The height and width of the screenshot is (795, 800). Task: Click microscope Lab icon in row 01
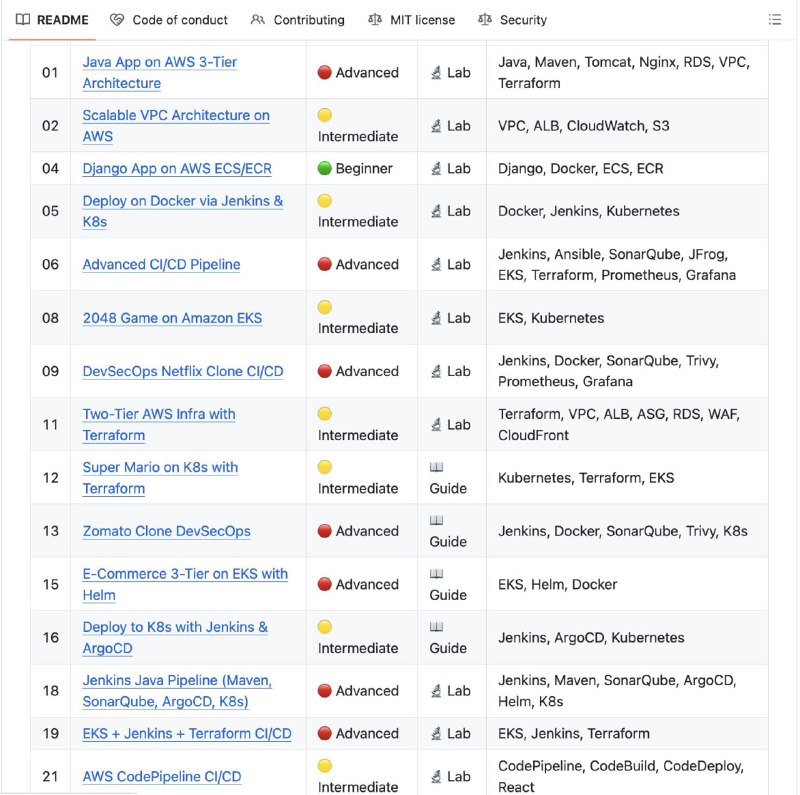coord(436,73)
